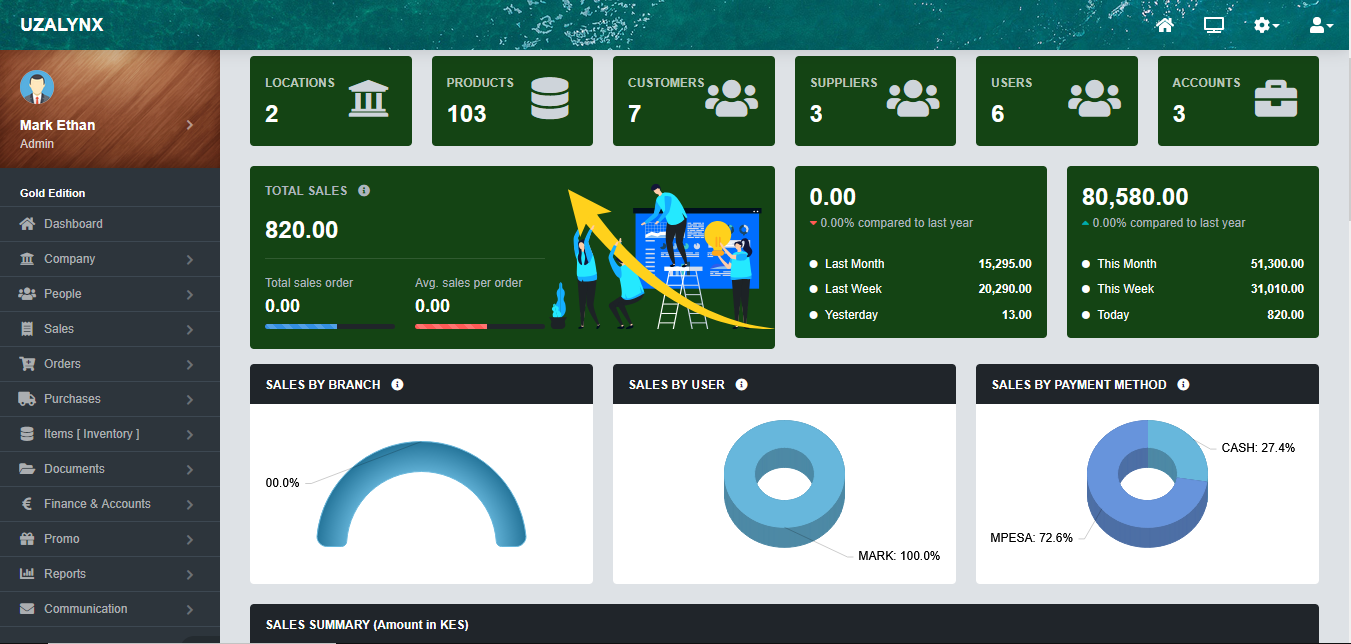
Task: Click the Accounts briefcase icon
Action: [x=1276, y=100]
